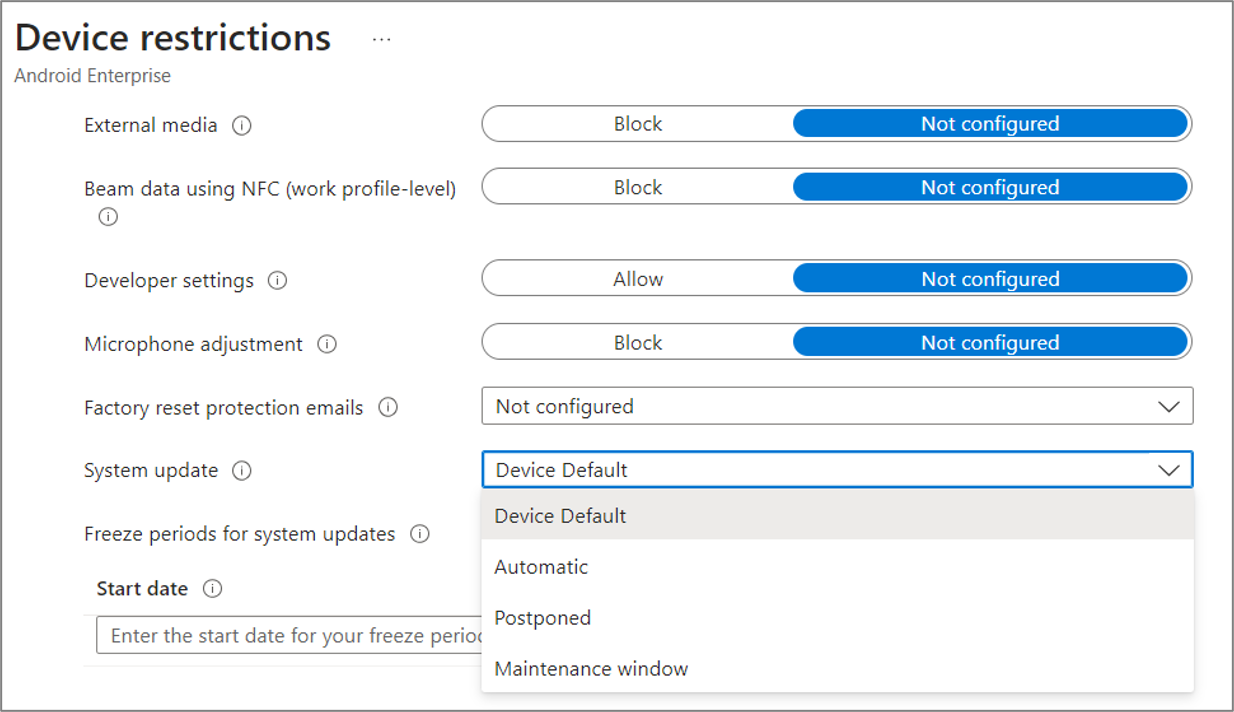
Task: Set Developer settings to Not configured
Action: 990,279
